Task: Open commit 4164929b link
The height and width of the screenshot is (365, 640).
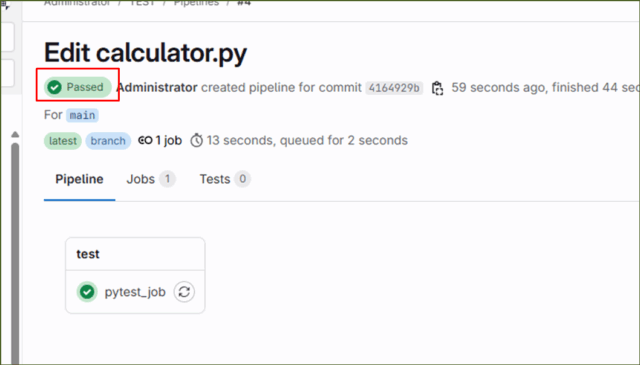Action: coord(394,88)
